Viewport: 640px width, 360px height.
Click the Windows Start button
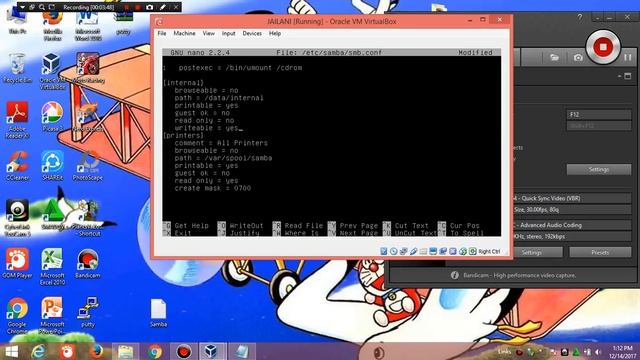click(11, 351)
